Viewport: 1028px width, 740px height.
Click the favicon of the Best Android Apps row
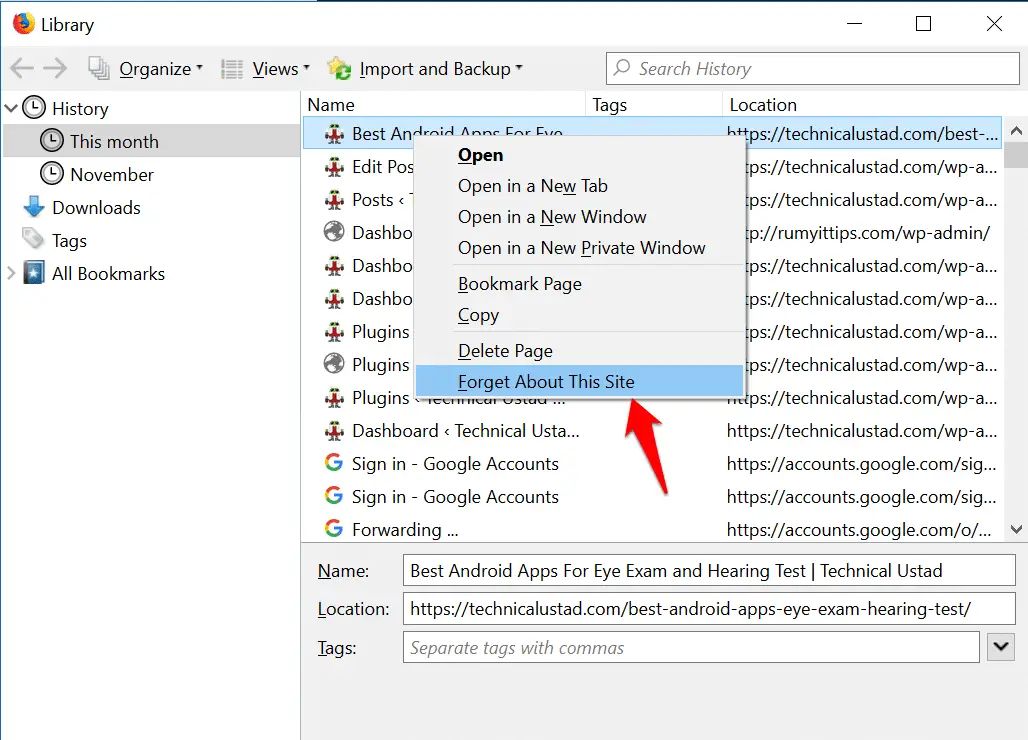click(334, 134)
